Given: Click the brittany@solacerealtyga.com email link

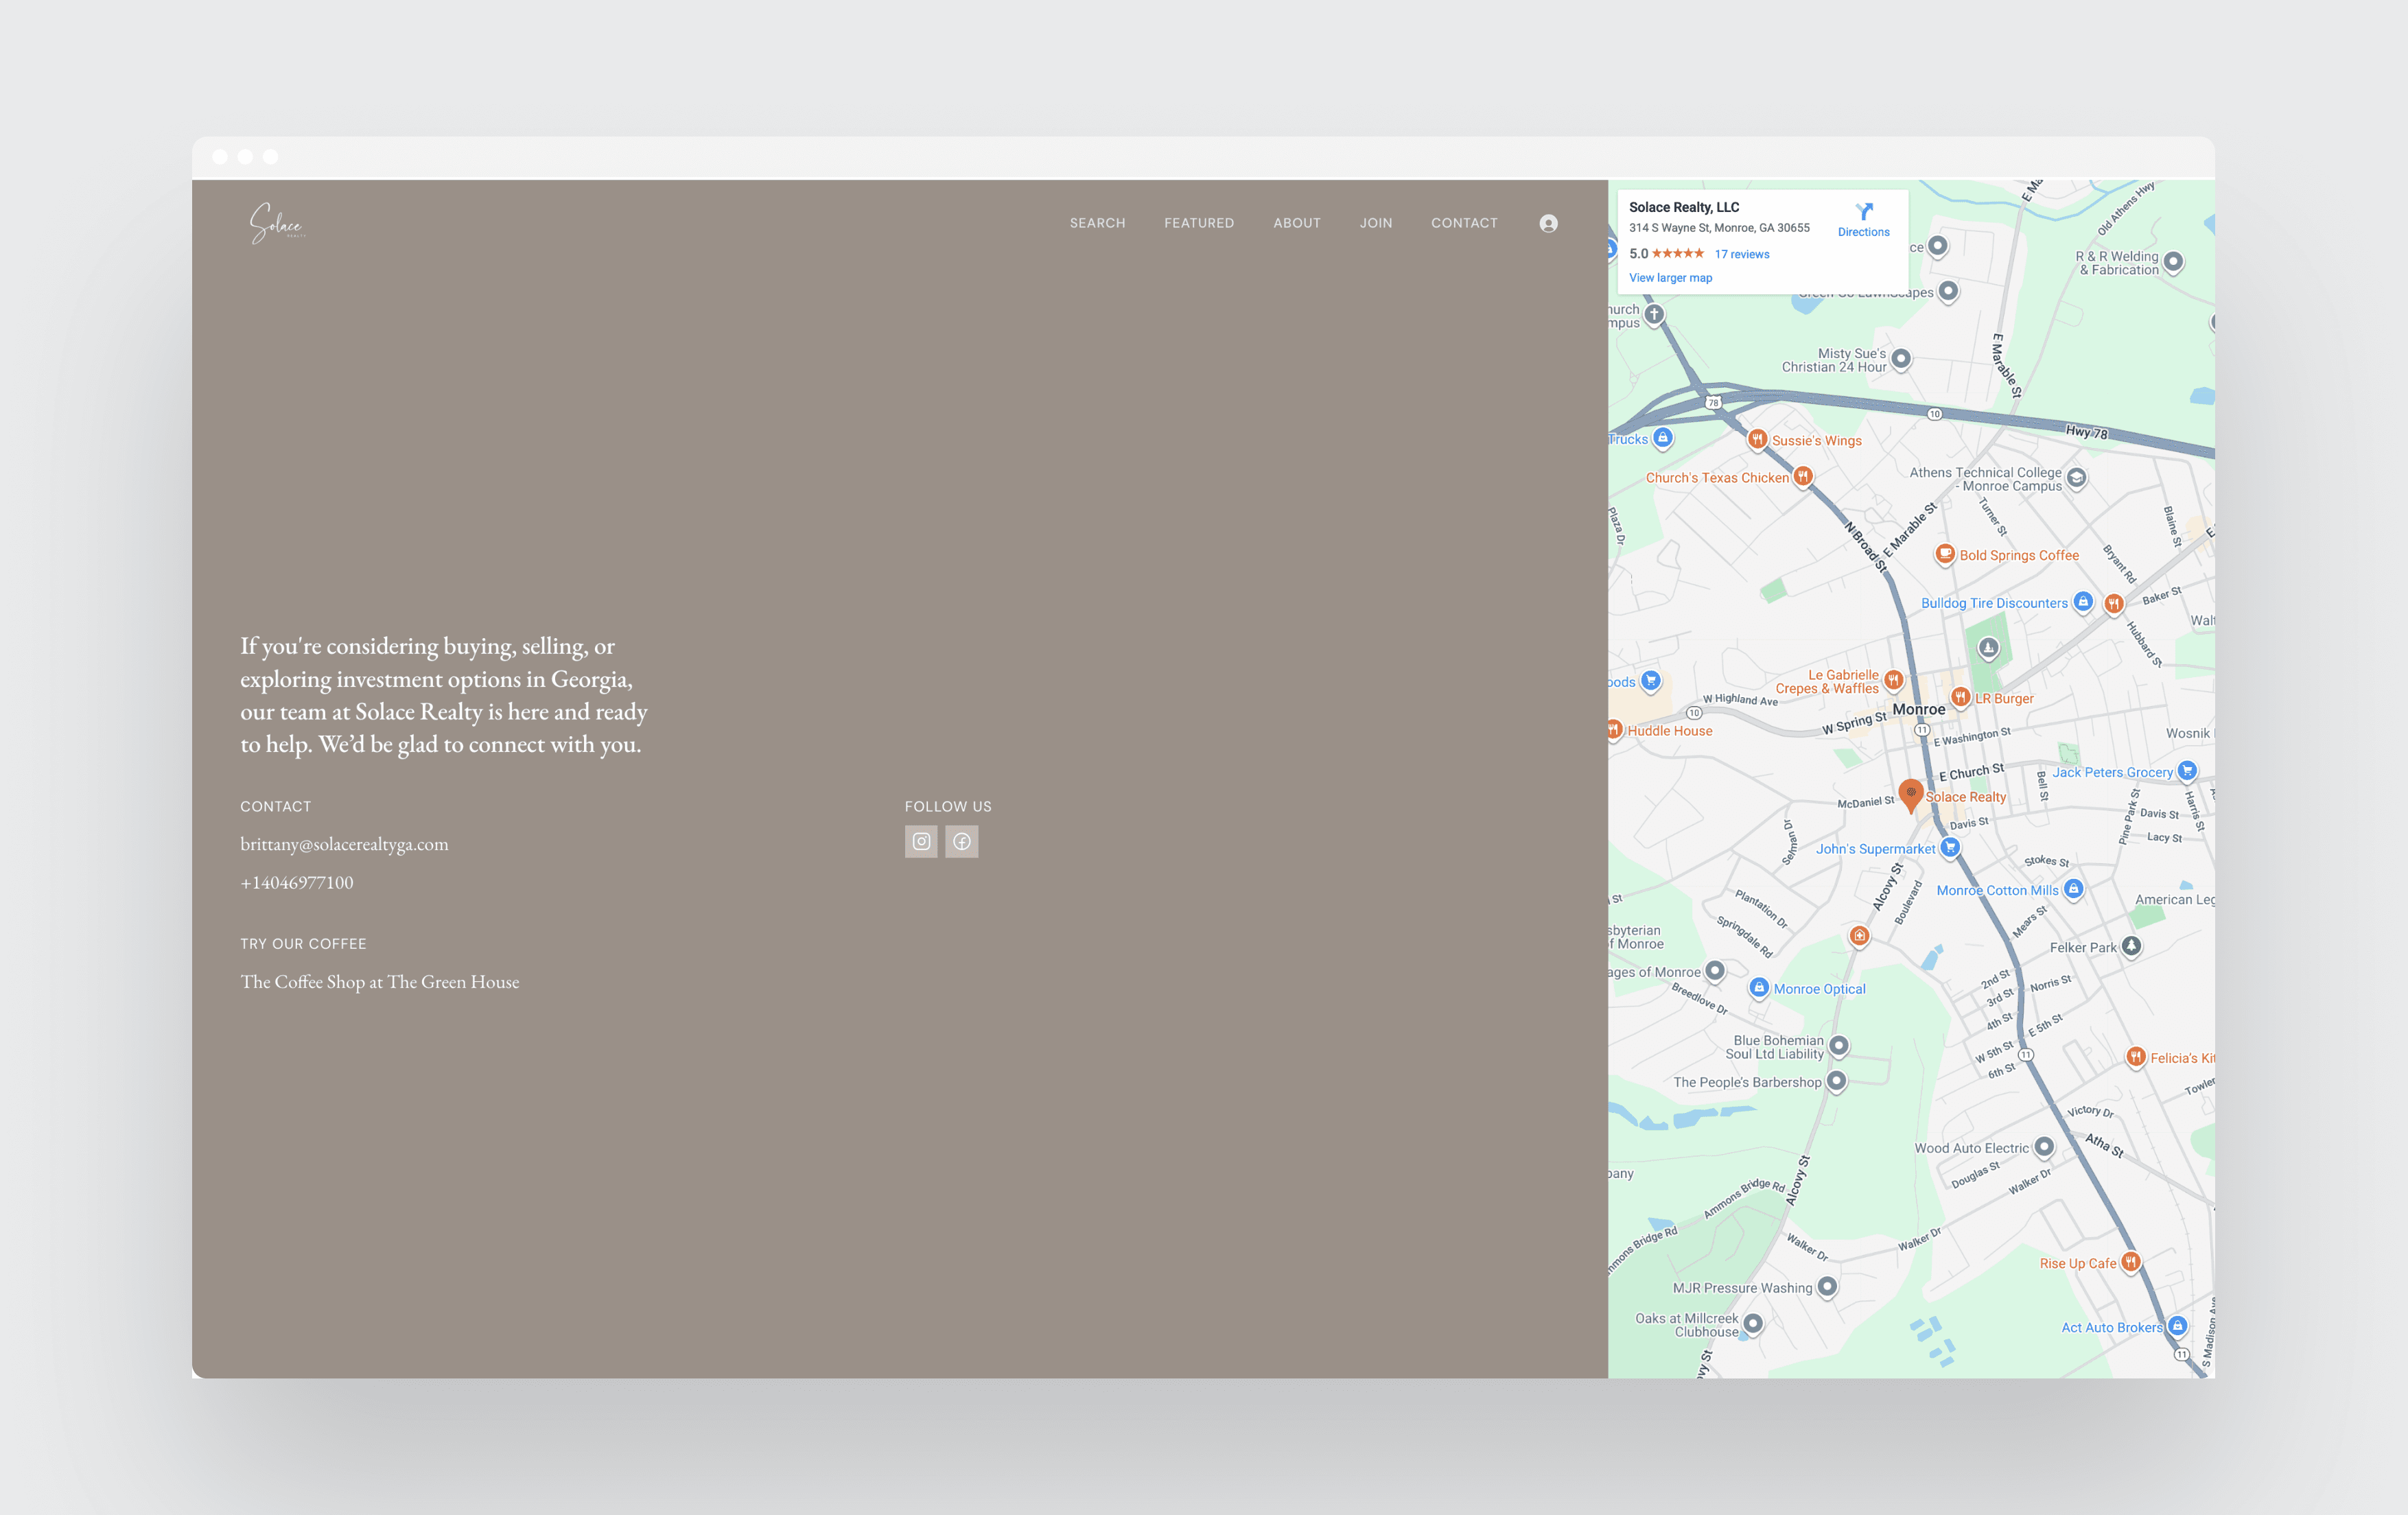Looking at the screenshot, I should tap(344, 844).
